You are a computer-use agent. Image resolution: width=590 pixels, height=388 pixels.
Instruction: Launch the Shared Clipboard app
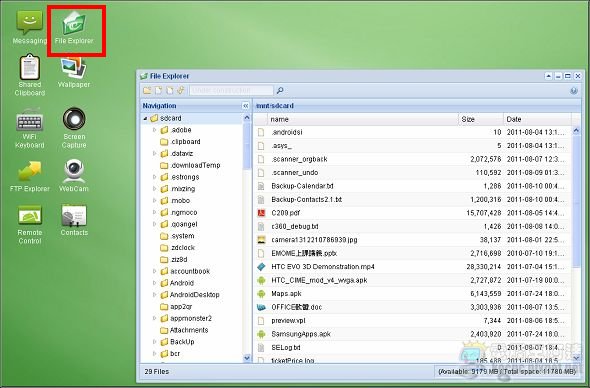point(29,75)
